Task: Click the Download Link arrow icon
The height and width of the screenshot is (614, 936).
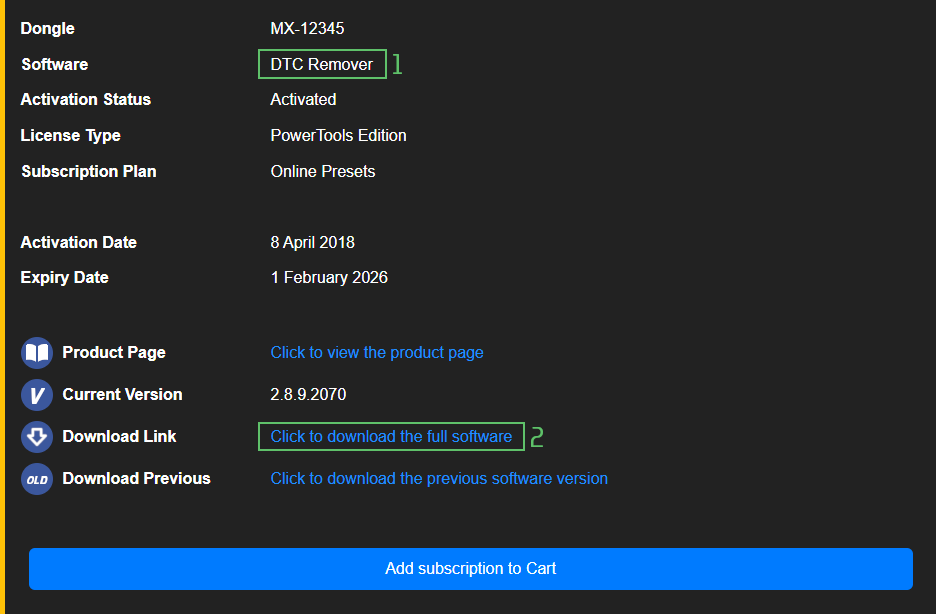Action: (x=37, y=437)
